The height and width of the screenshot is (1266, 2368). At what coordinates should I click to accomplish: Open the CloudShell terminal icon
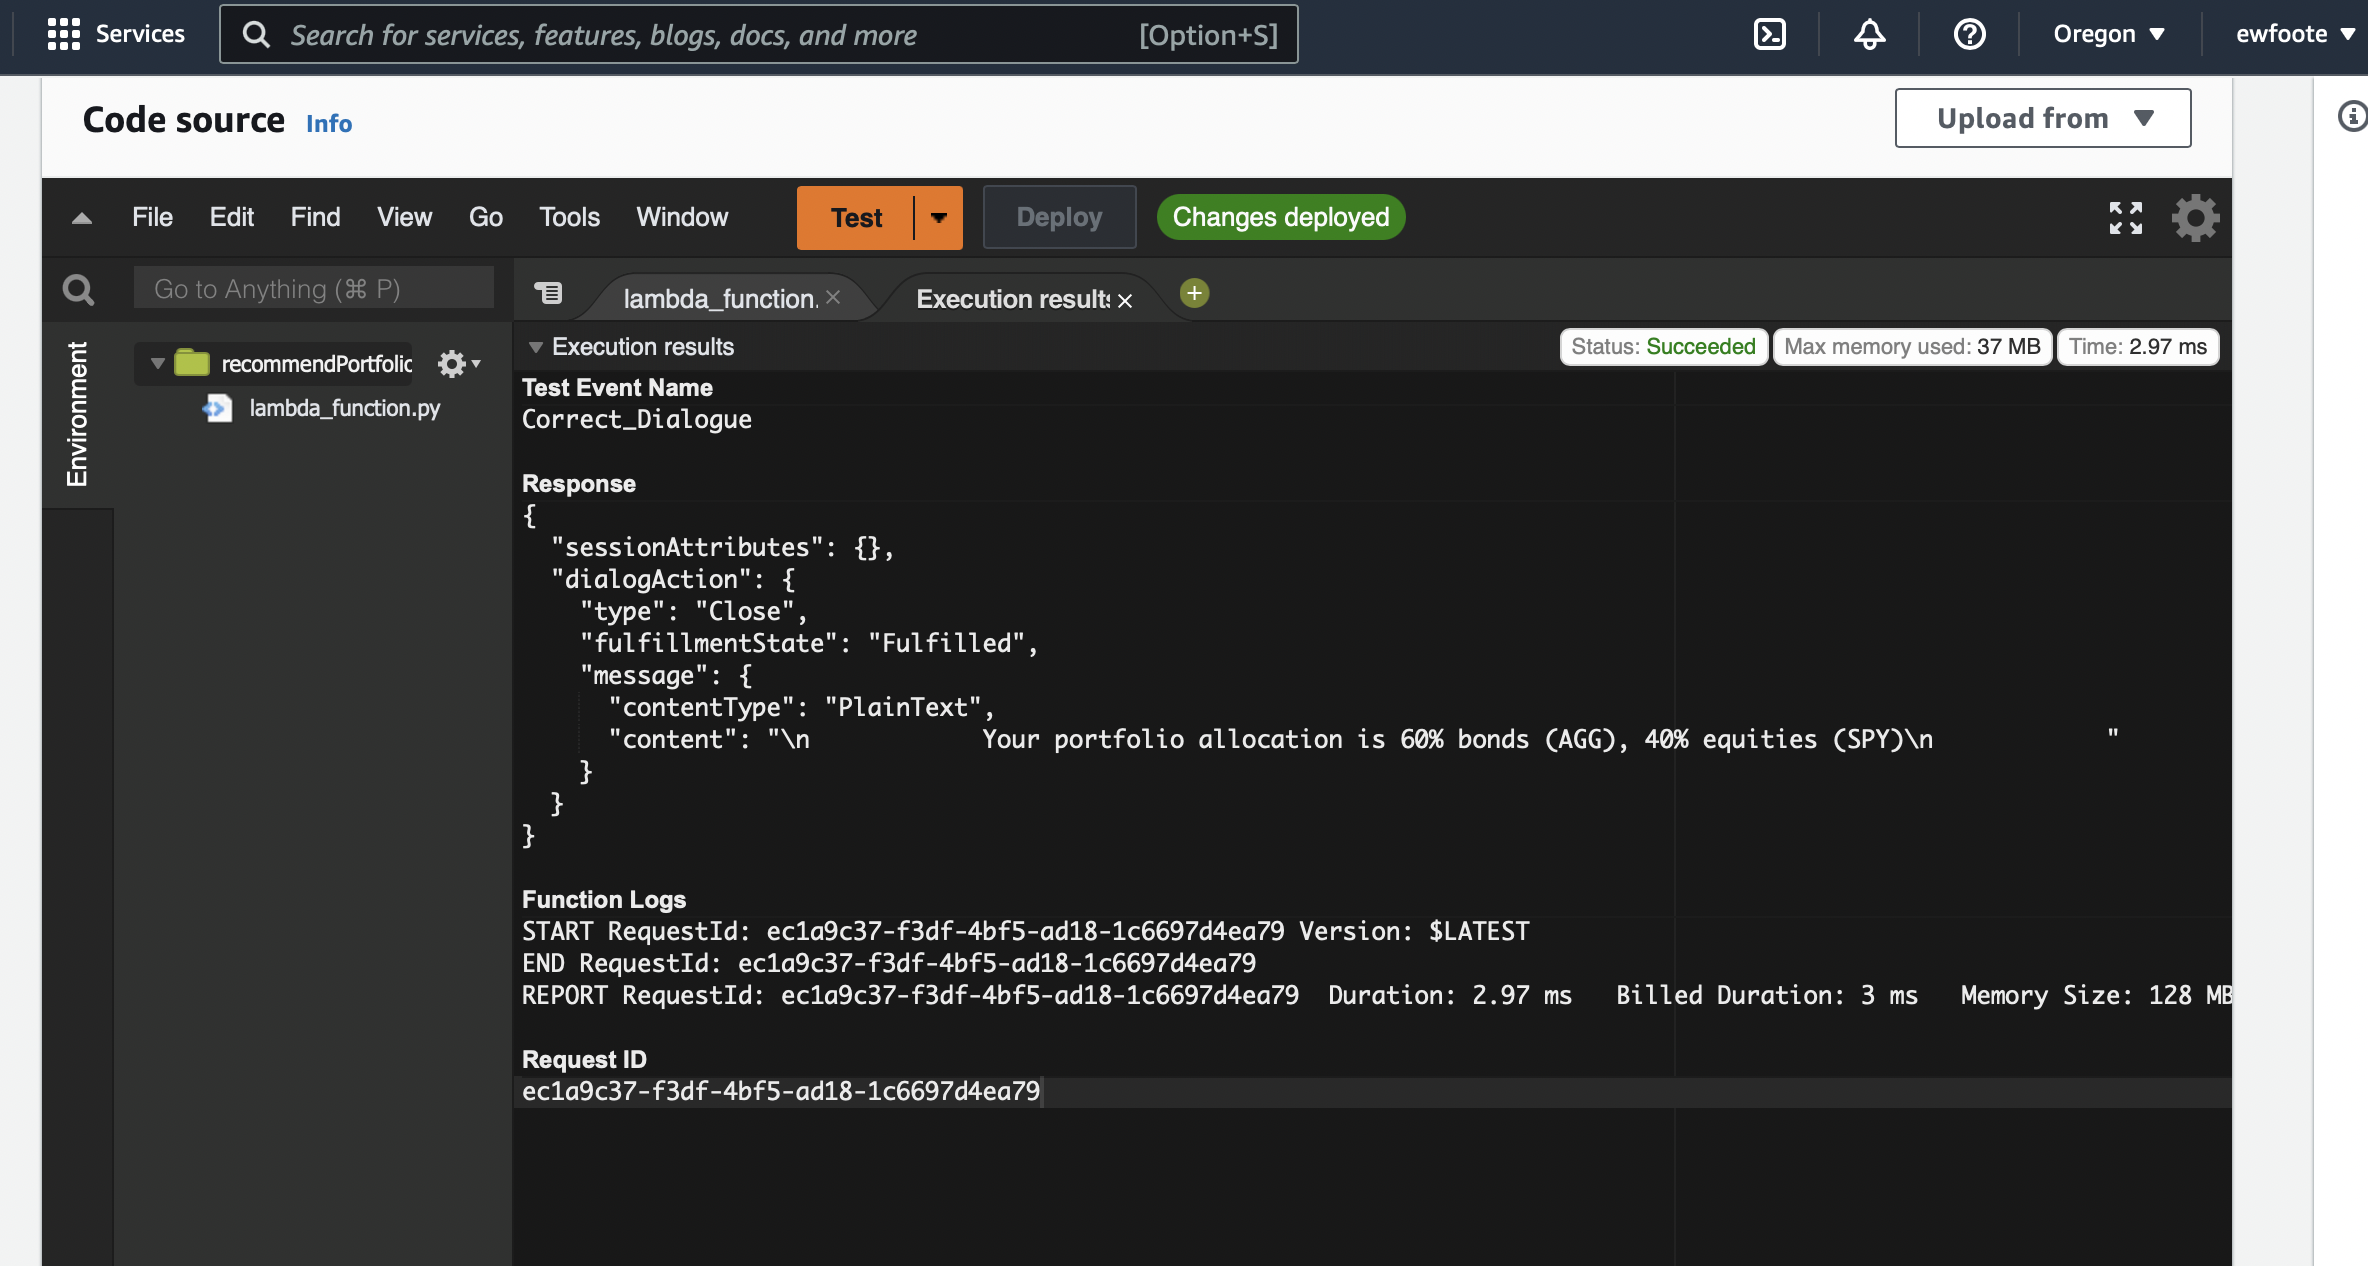(1770, 34)
